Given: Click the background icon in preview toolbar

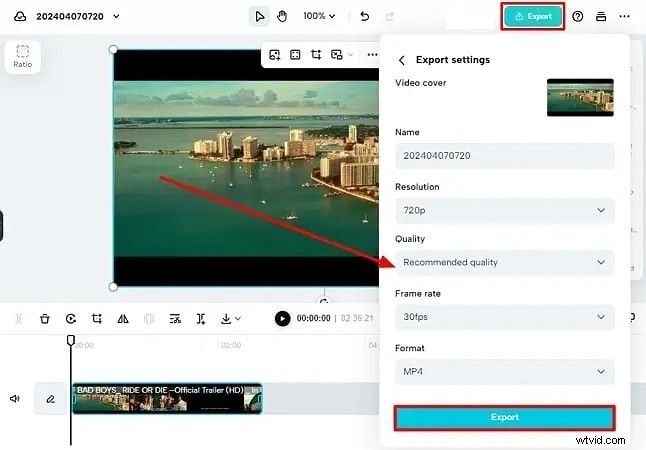Looking at the screenshot, I should (x=337, y=55).
